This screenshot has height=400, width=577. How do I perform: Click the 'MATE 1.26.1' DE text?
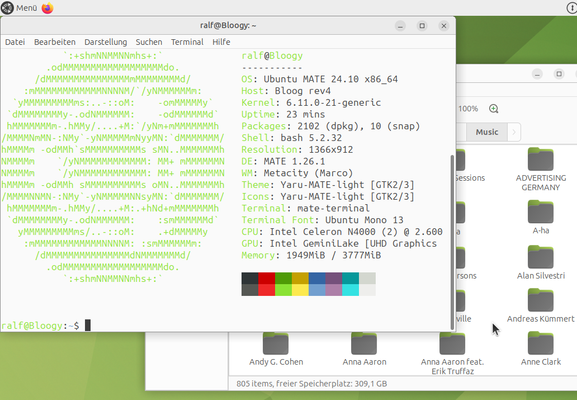[x=294, y=162]
